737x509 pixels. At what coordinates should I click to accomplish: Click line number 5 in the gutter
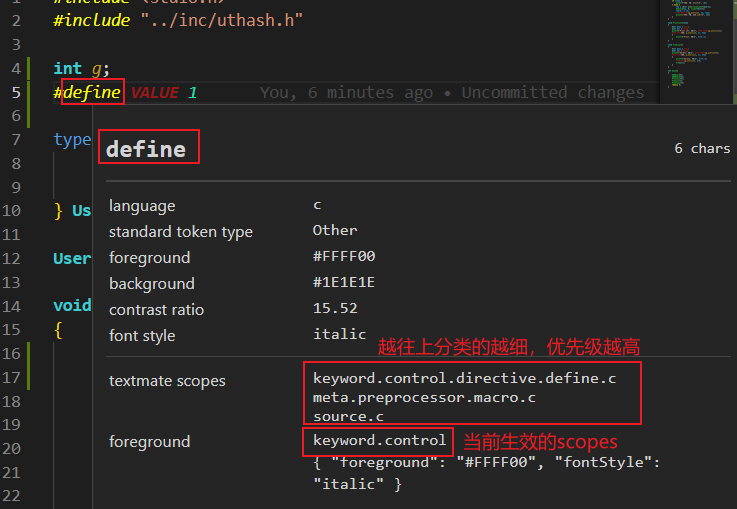[16, 93]
